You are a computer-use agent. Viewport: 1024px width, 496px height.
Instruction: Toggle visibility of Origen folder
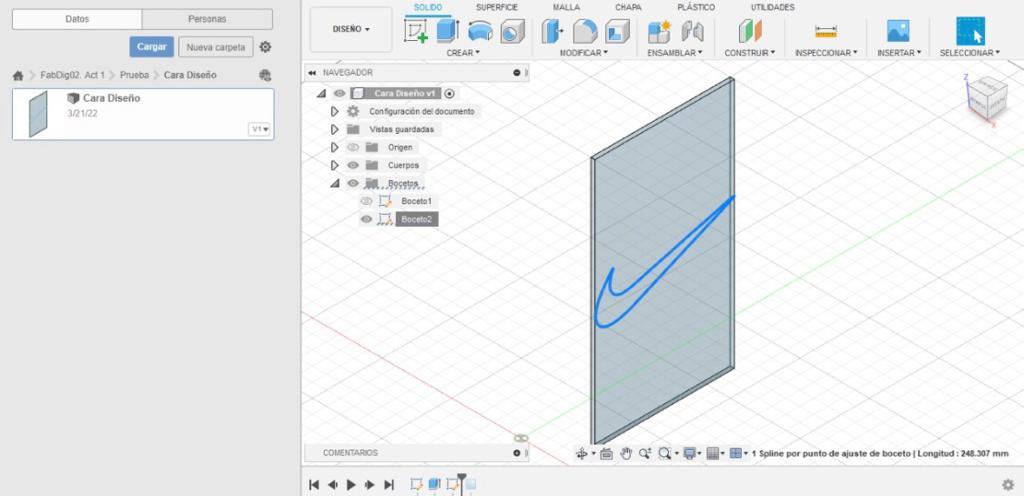[353, 147]
